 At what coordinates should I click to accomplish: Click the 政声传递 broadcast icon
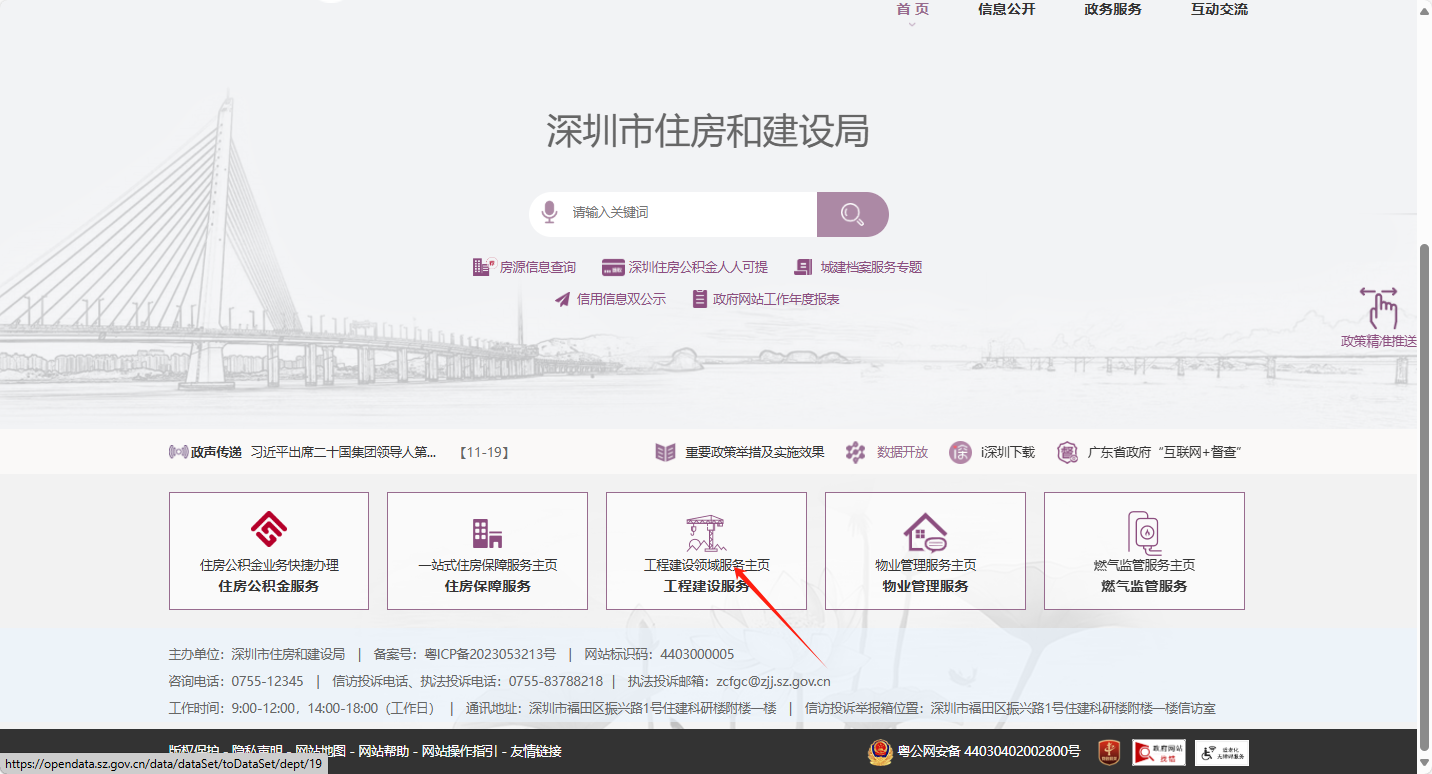point(179,452)
